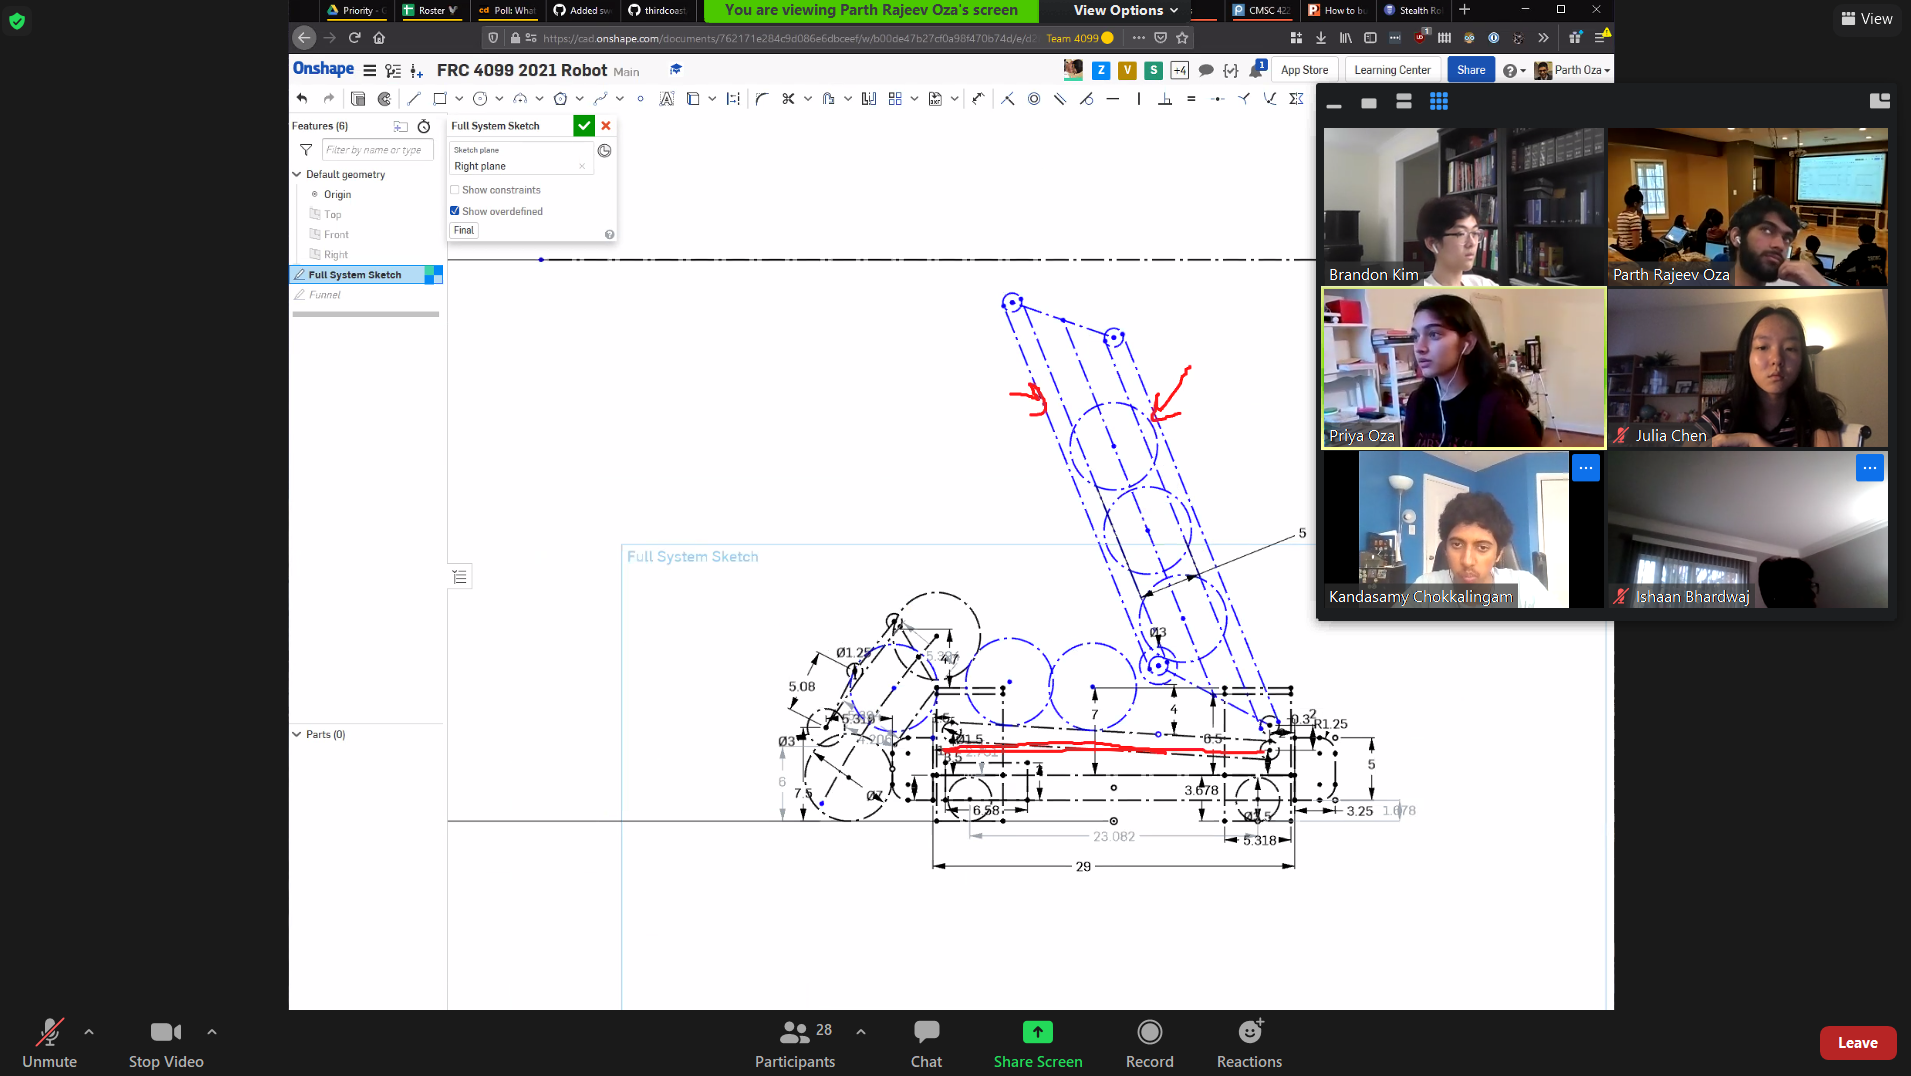Accept the Full System Sketch with green checkmark
1911x1076 pixels.
[x=584, y=126]
